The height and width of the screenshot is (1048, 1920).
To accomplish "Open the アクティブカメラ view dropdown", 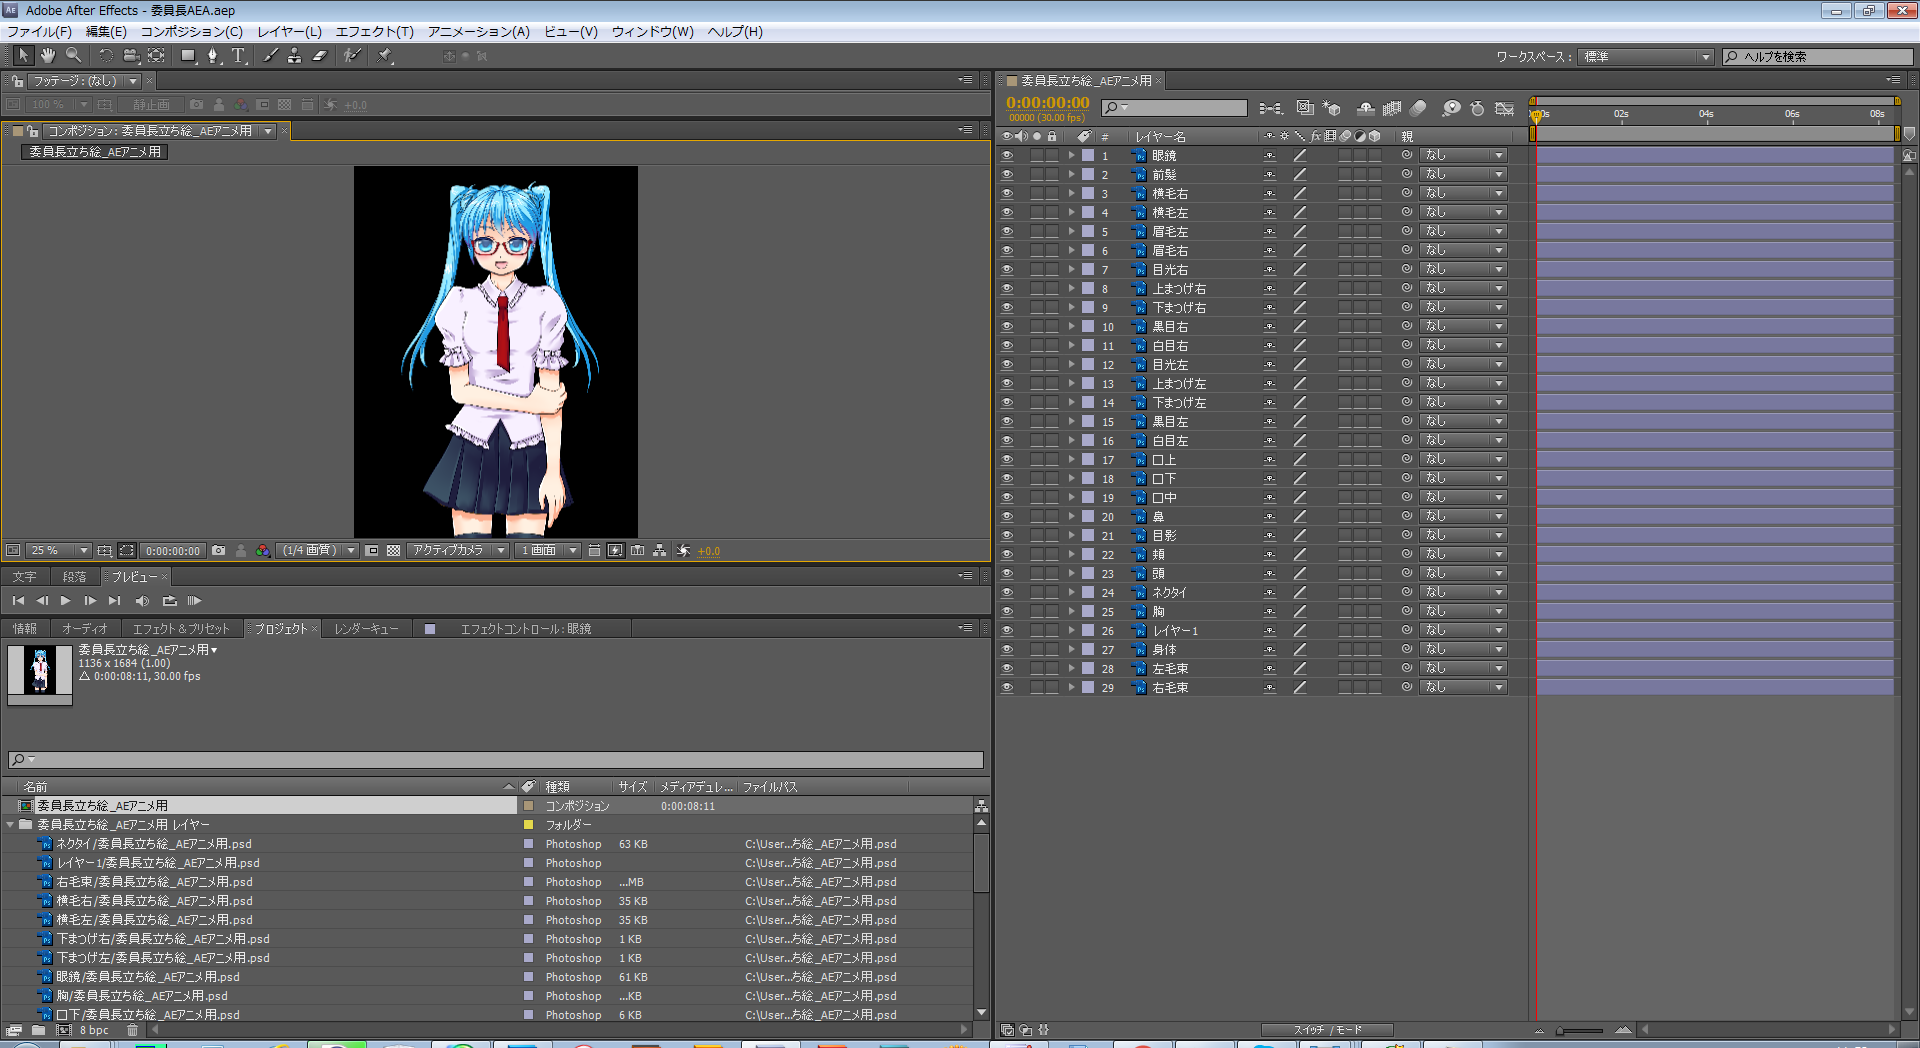I will point(458,551).
